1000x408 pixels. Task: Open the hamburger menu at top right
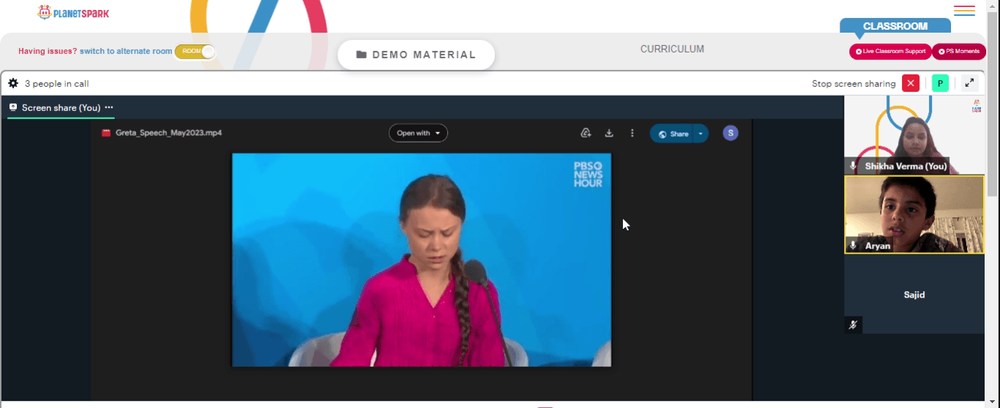(x=964, y=11)
